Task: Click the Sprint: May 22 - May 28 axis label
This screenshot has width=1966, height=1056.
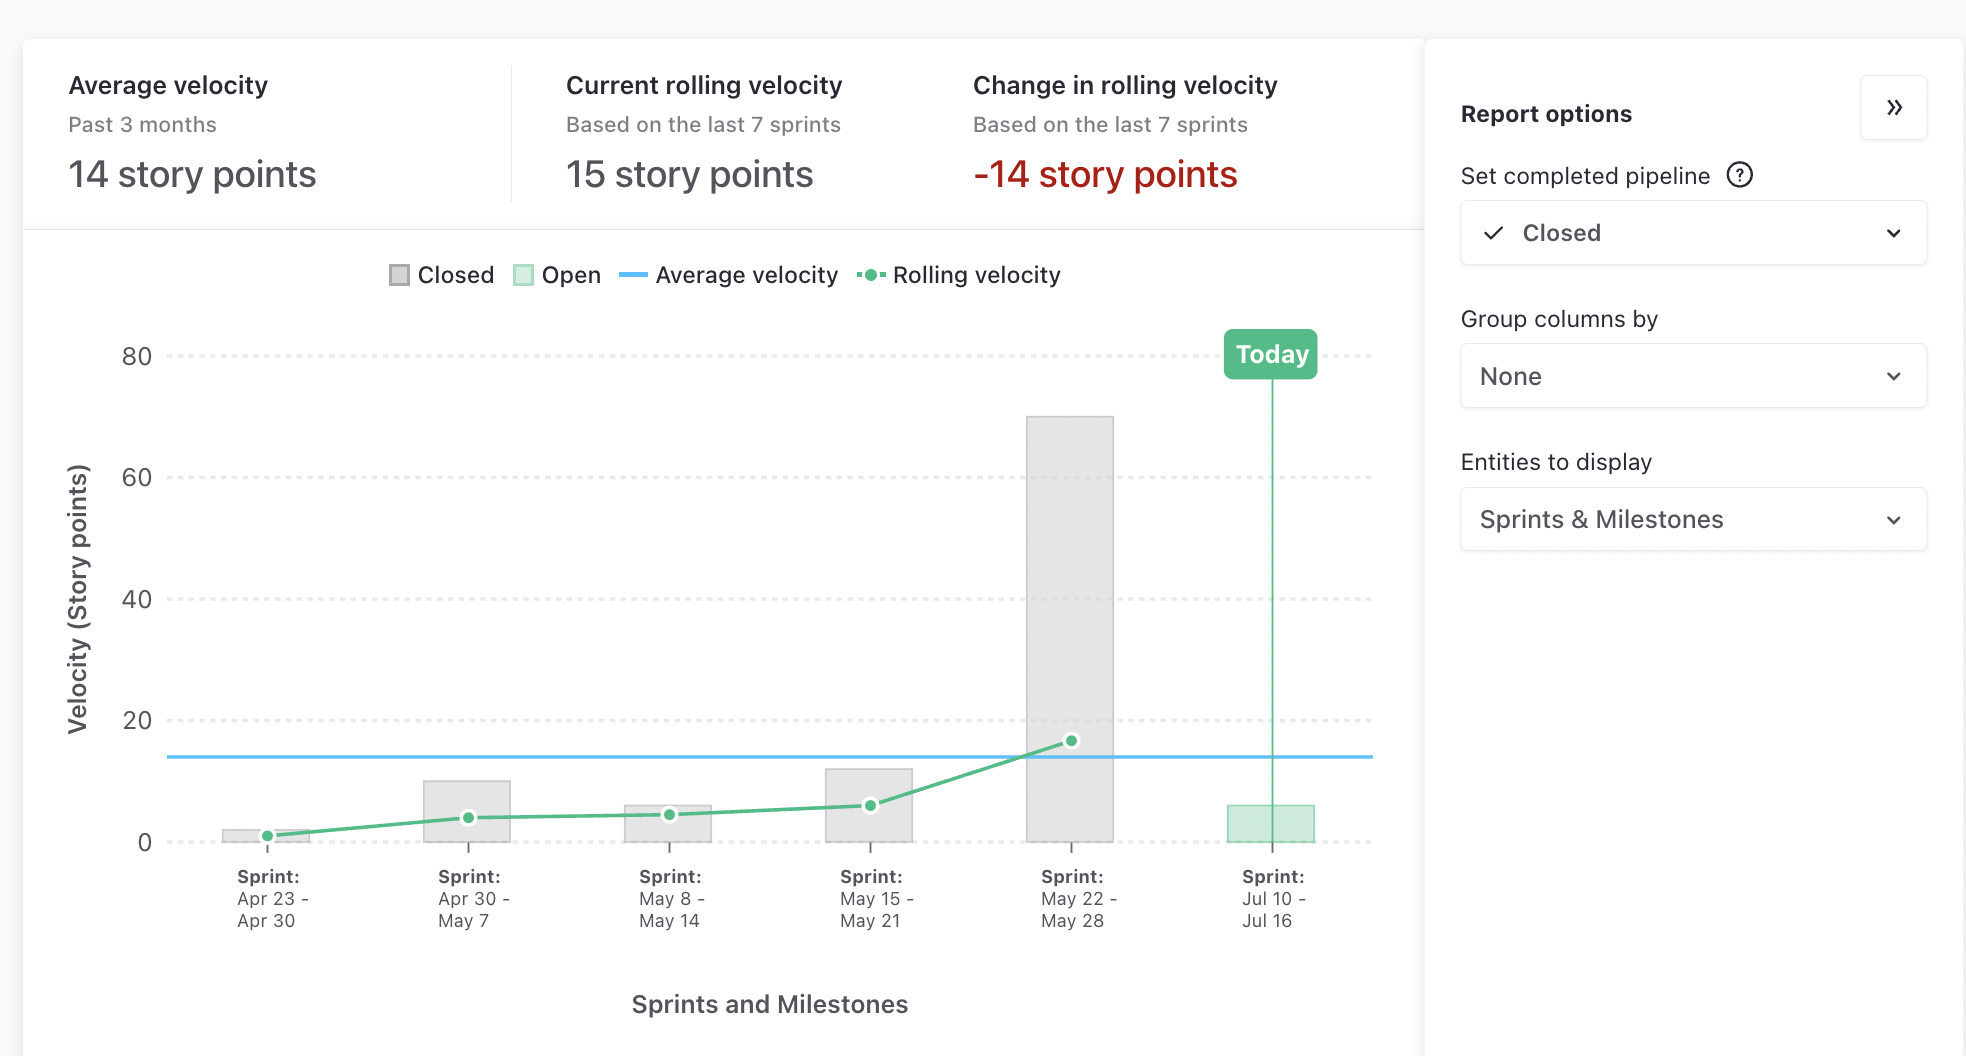Action: (1078, 898)
